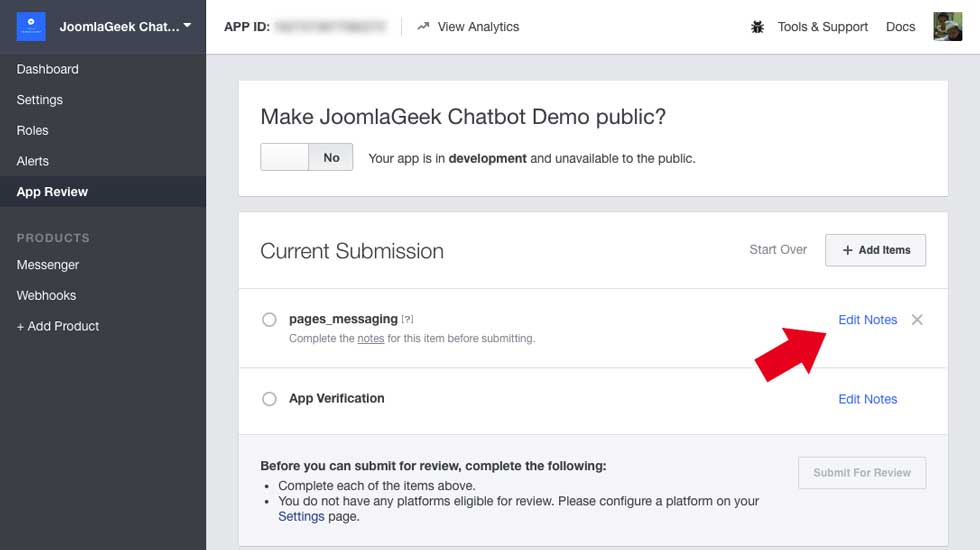The height and width of the screenshot is (550, 980).
Task: Click the JoomlaGeek app logo icon
Action: (31, 26)
